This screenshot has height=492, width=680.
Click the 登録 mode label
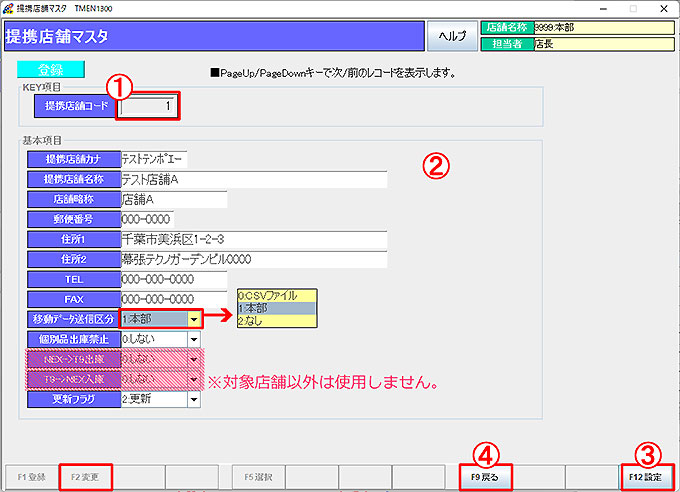(51, 69)
